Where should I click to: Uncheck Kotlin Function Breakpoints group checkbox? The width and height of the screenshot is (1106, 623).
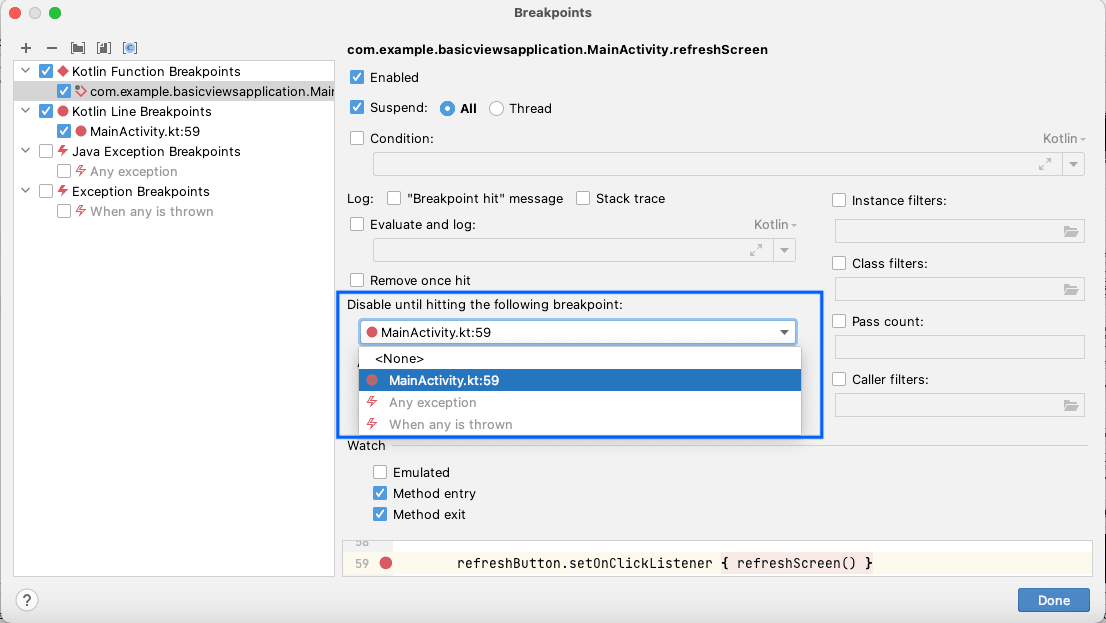pyautogui.click(x=46, y=71)
